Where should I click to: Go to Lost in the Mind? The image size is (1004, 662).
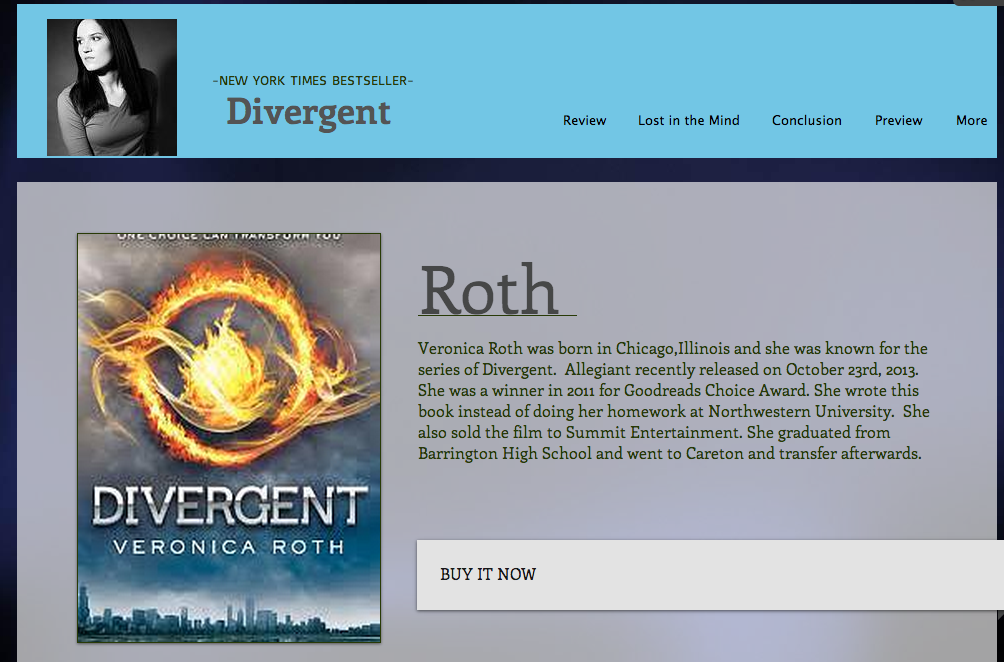click(688, 121)
